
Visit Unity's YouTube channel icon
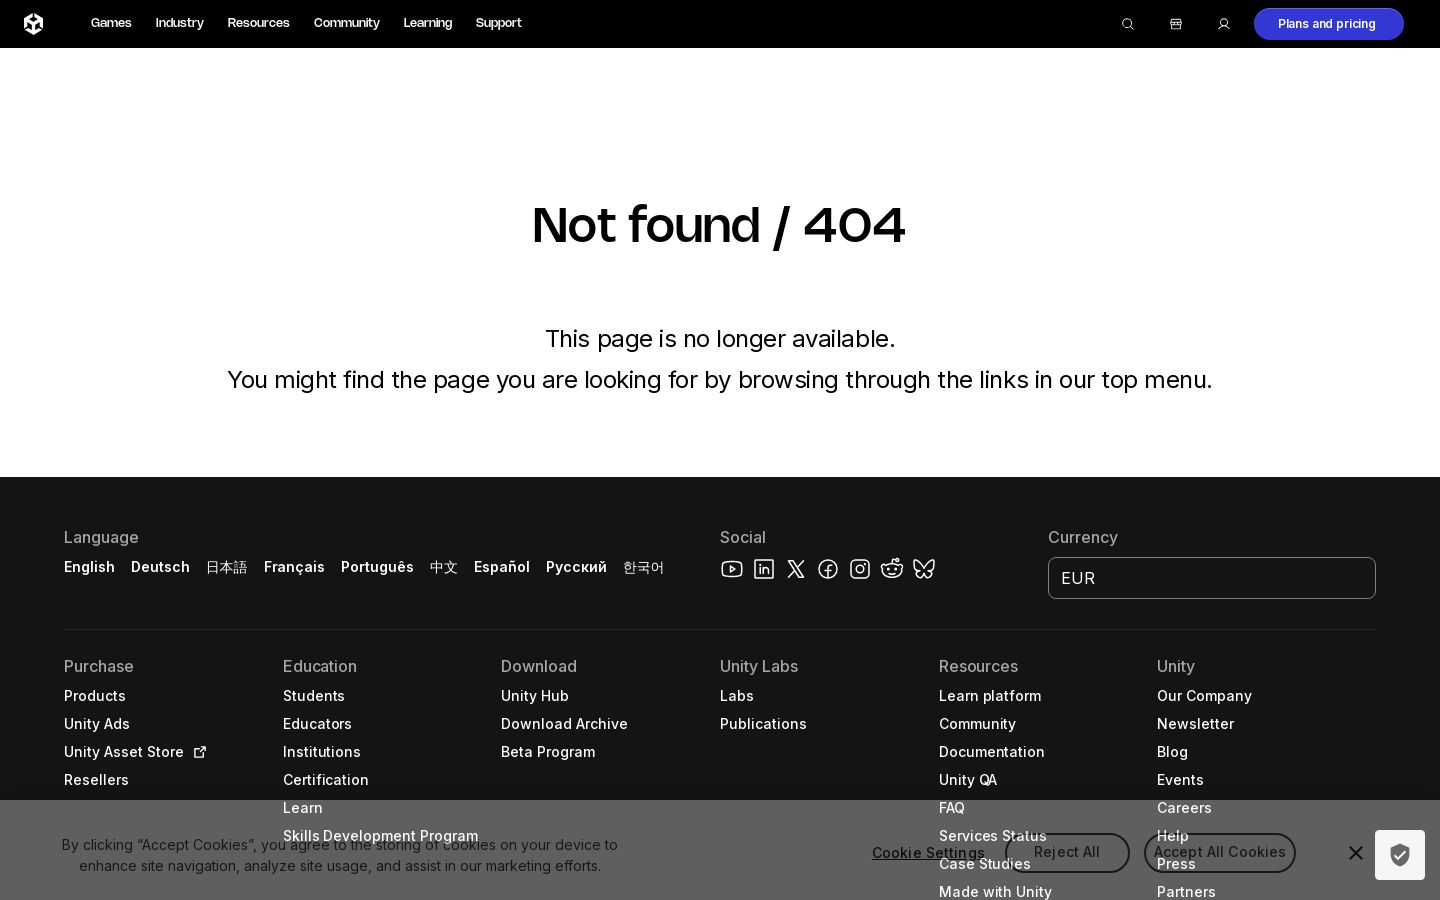point(732,569)
